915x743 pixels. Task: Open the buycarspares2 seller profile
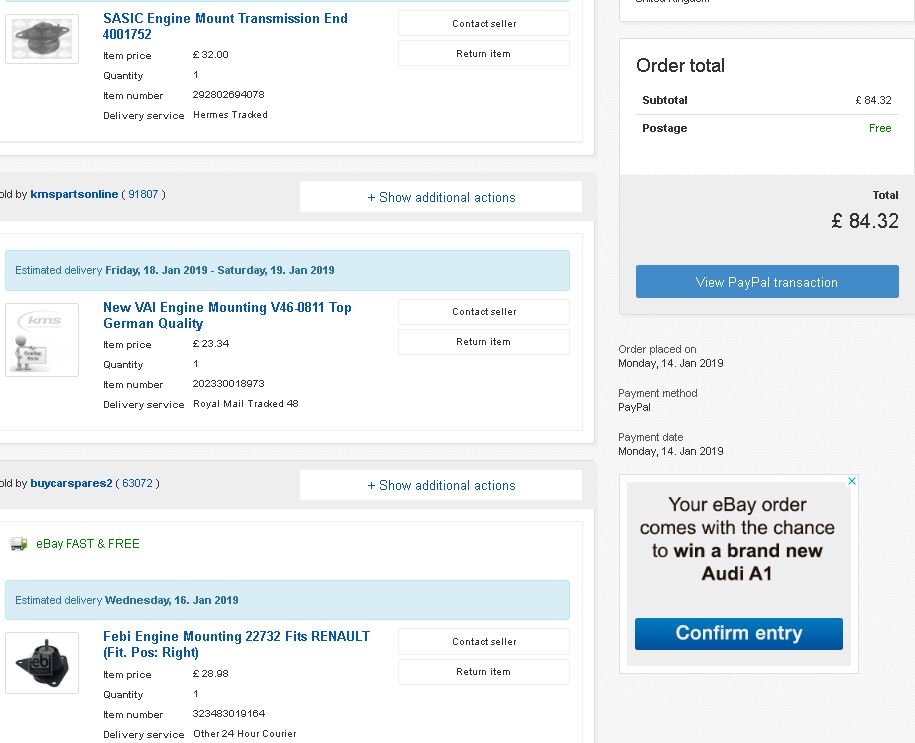coord(71,483)
